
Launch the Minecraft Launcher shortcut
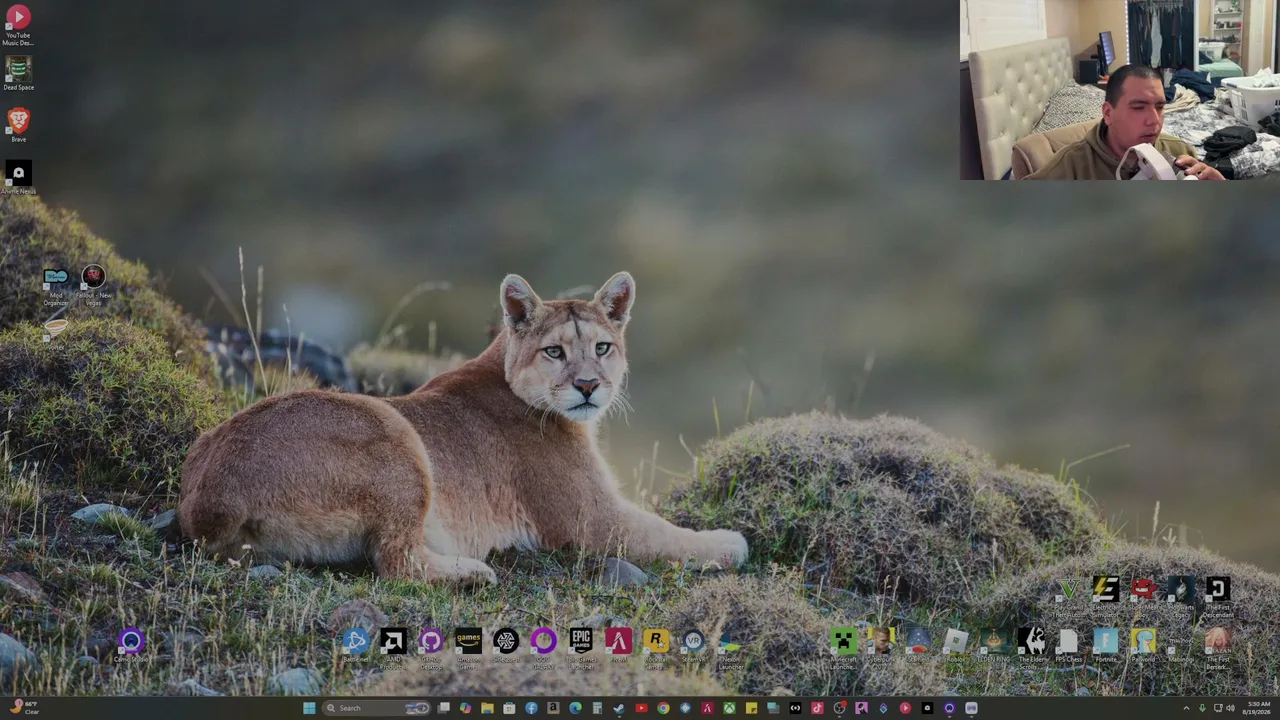coord(843,648)
